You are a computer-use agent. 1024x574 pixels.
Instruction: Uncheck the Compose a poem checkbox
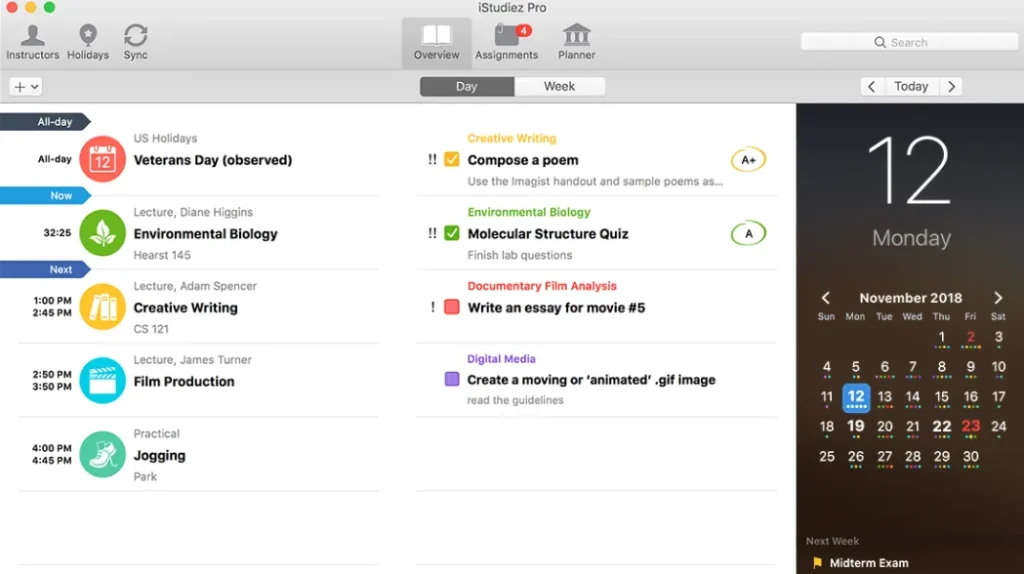452,160
